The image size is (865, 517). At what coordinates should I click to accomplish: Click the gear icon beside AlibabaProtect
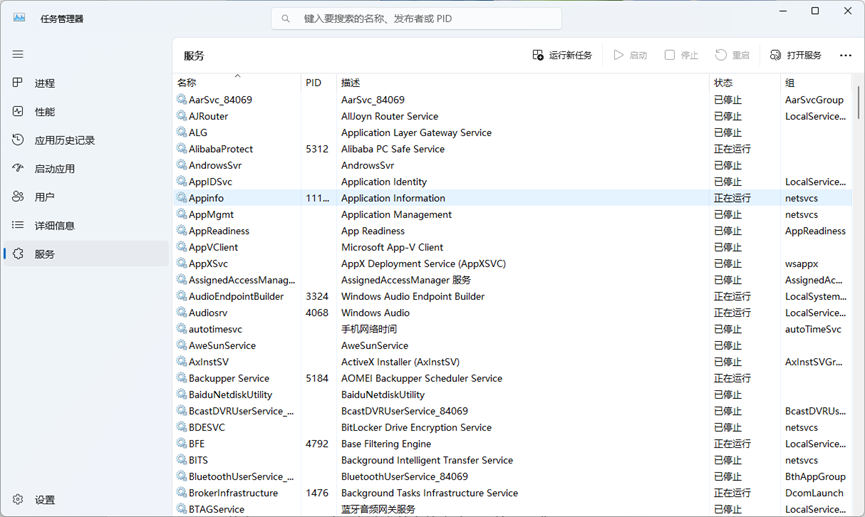pyautogui.click(x=181, y=148)
